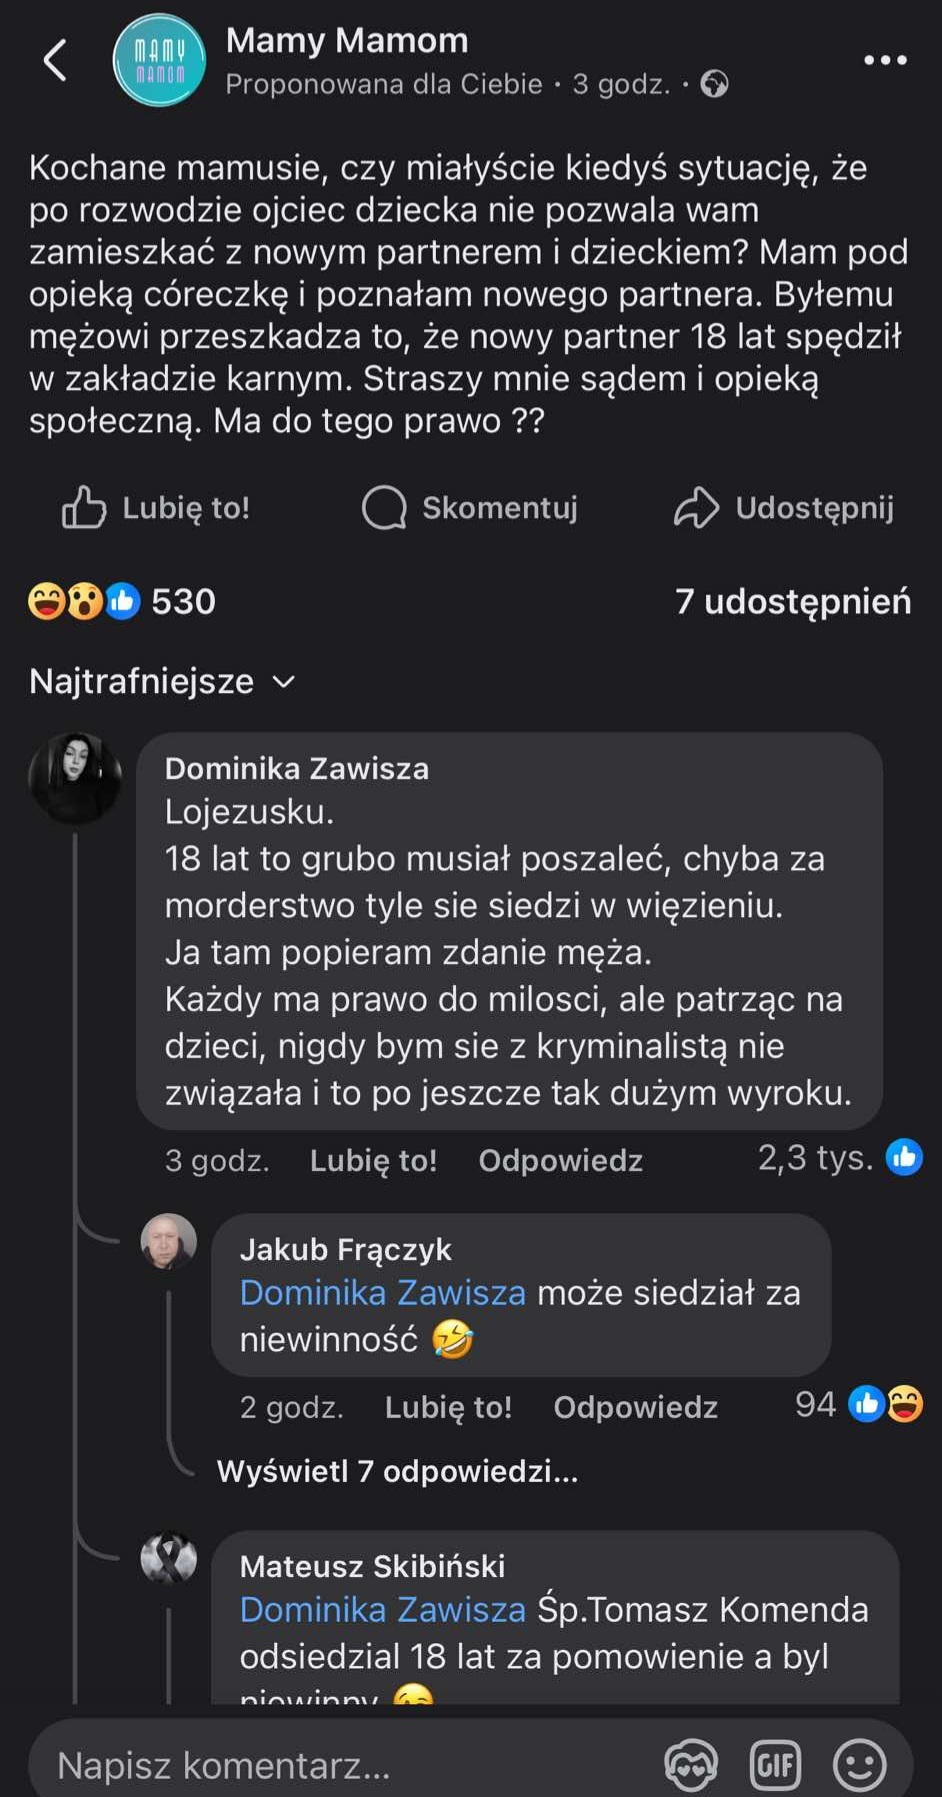Open the Dominika Zawisza mention in Mateusz's reply
The image size is (942, 1797).
click(x=382, y=1609)
